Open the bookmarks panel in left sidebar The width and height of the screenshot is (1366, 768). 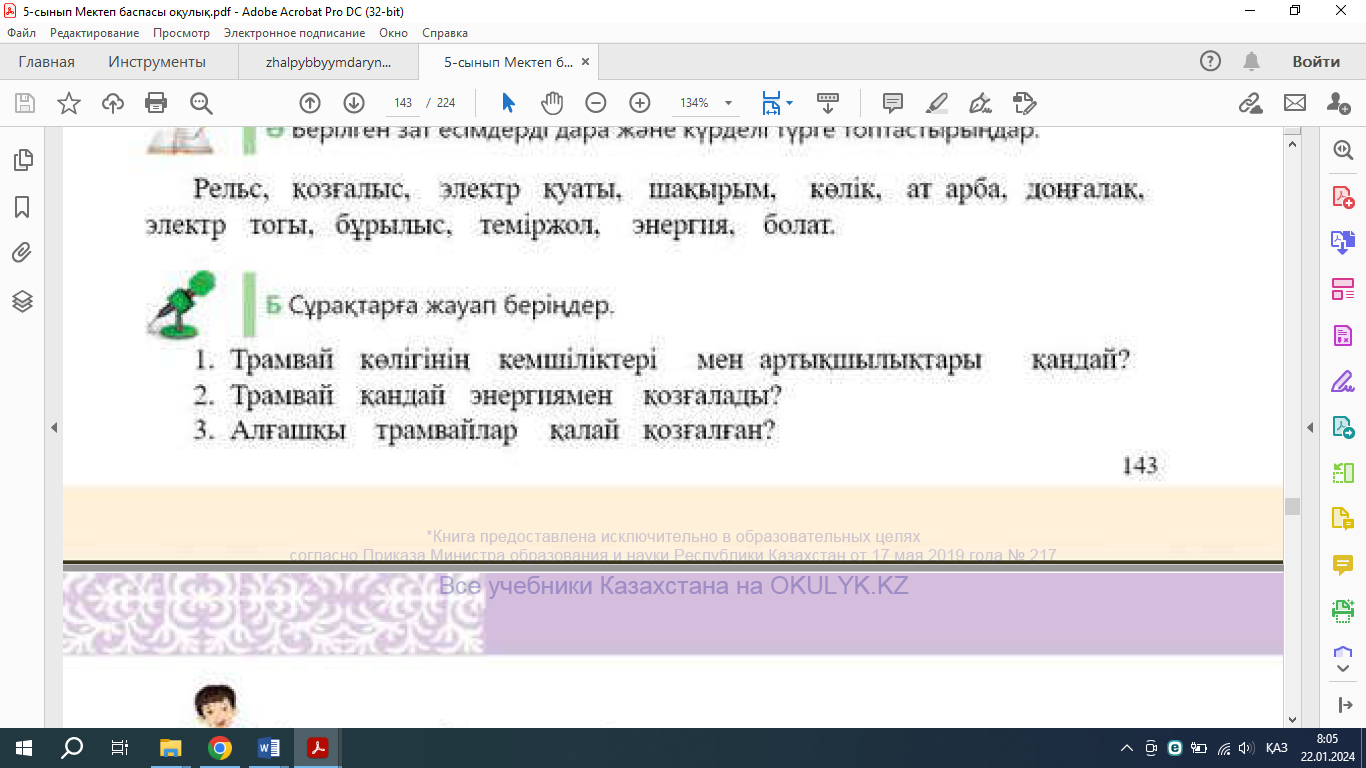22,207
